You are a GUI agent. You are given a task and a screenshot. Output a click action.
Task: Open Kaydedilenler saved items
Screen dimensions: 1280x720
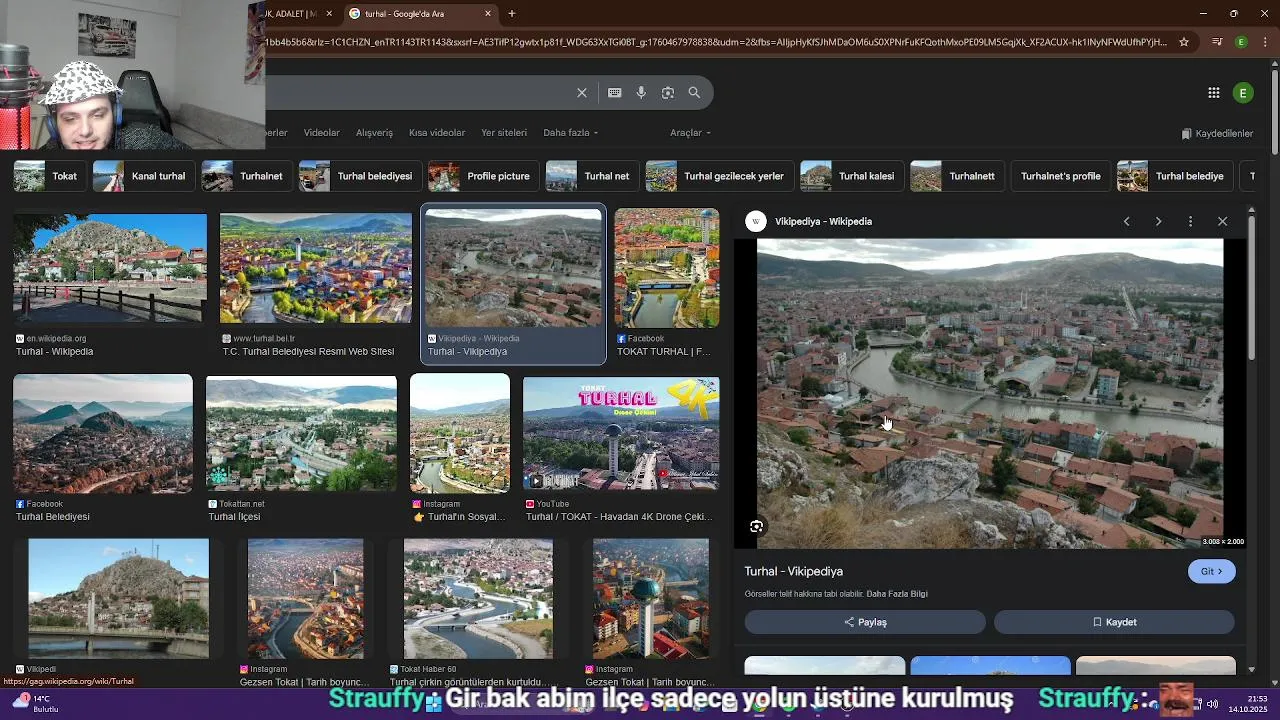click(1217, 133)
